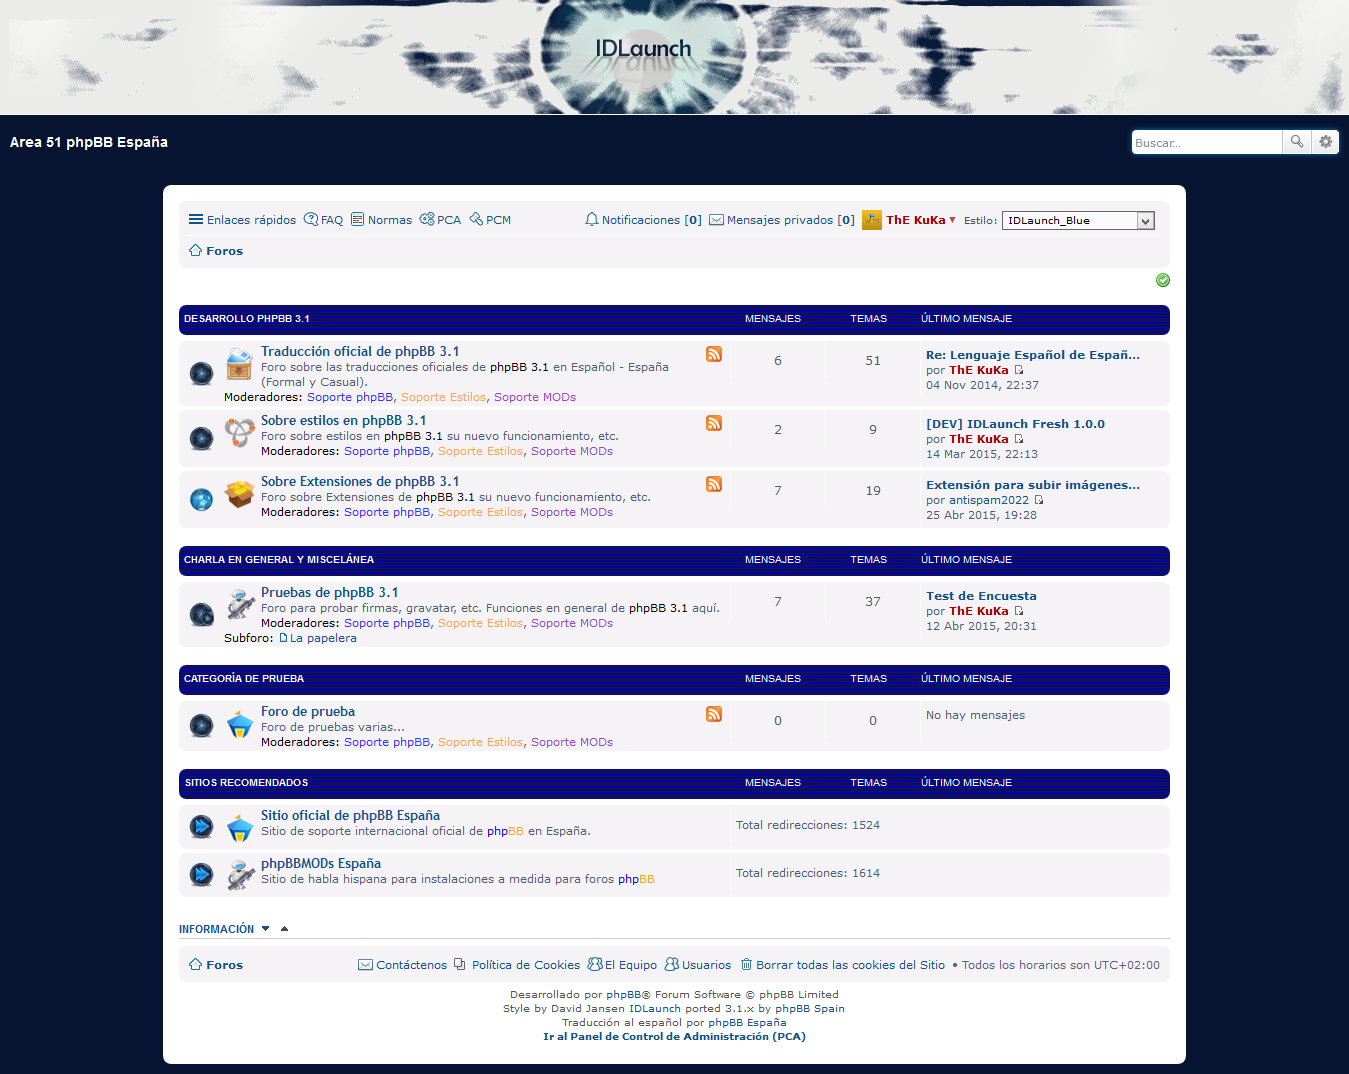
Task: Open Pruebas de phpBB 3.1 forum
Action: [330, 593]
